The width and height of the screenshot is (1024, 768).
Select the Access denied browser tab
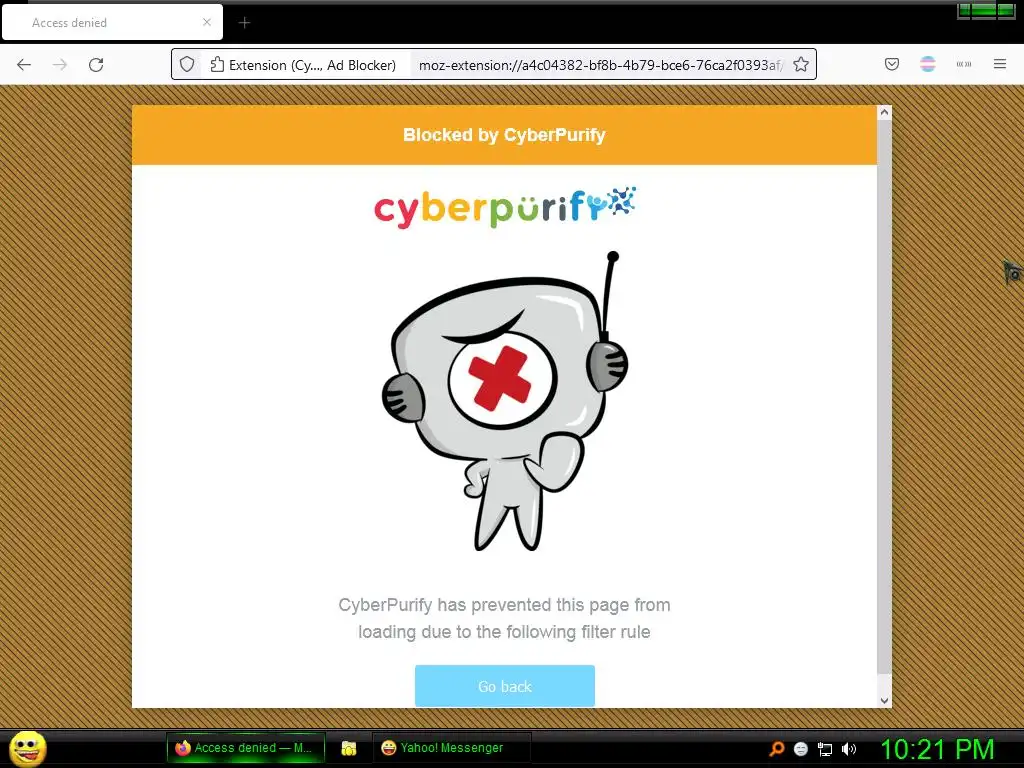[x=112, y=23]
